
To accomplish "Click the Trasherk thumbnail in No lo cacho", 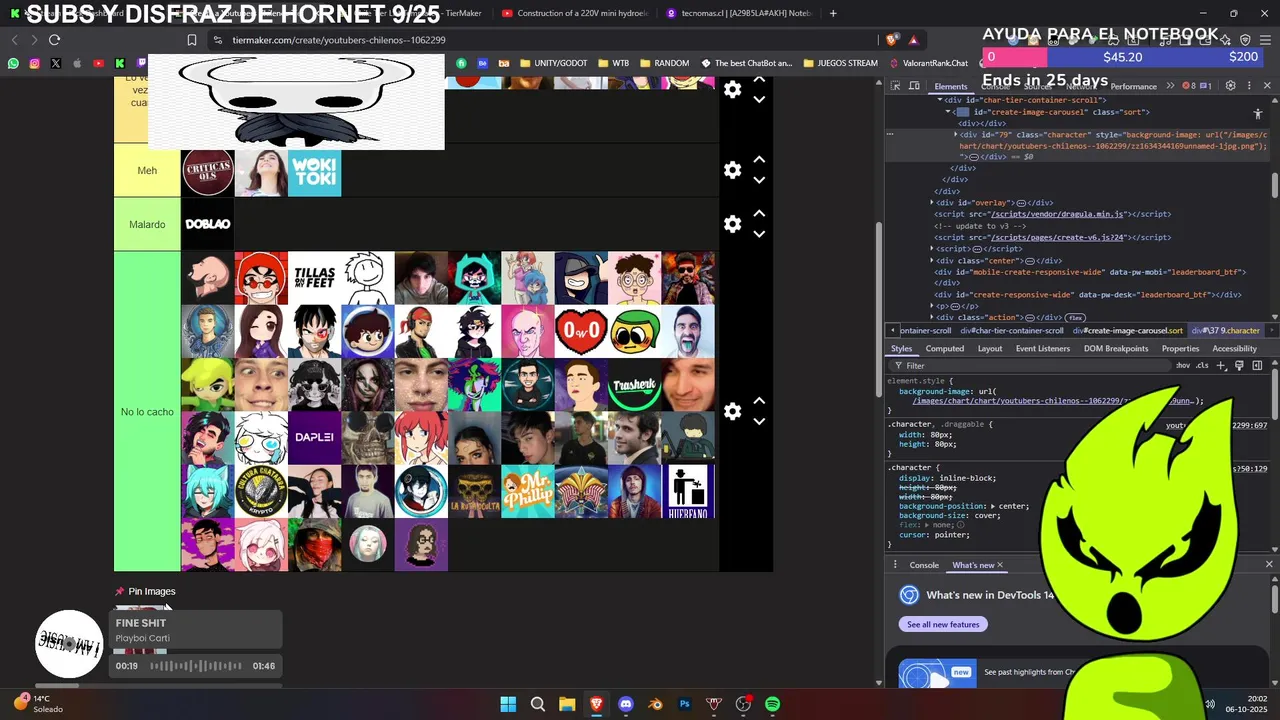I will pos(634,385).
